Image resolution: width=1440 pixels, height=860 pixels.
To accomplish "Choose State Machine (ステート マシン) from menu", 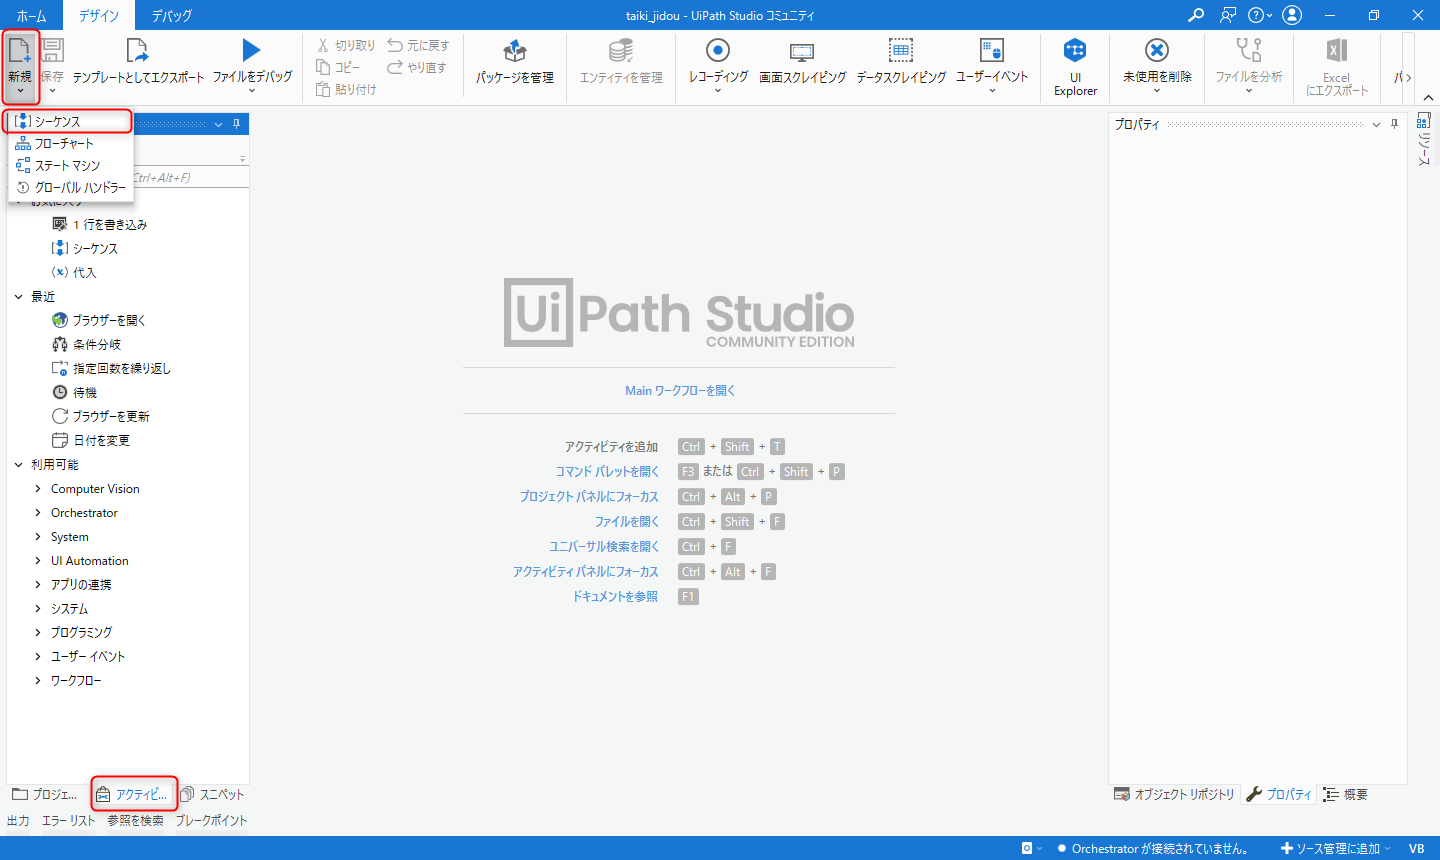I will tap(69, 165).
